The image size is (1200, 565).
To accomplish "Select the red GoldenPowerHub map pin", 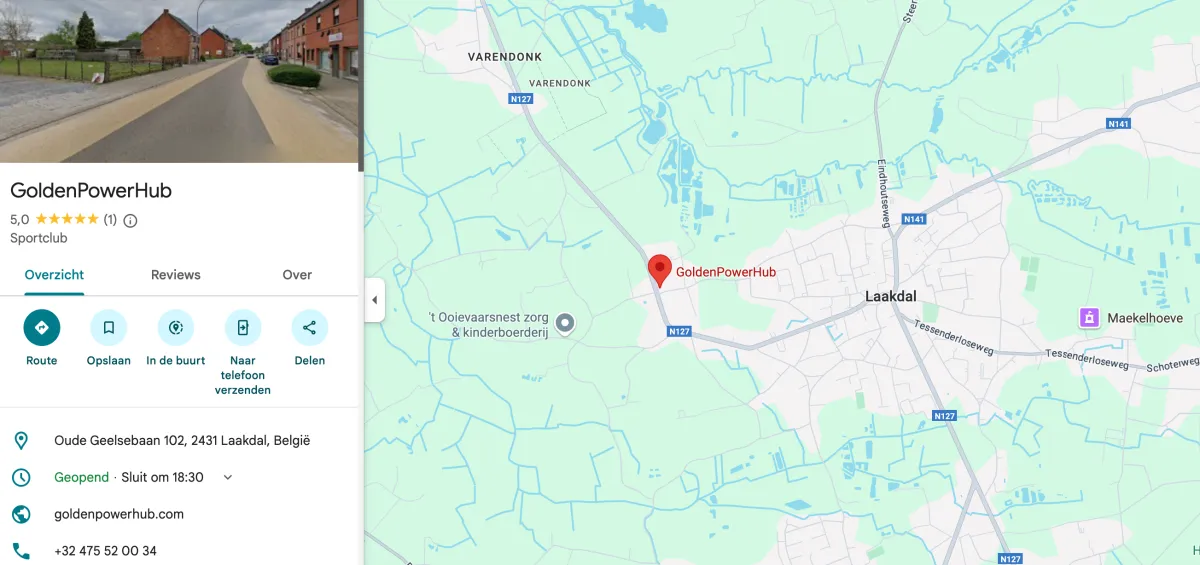I will (659, 271).
